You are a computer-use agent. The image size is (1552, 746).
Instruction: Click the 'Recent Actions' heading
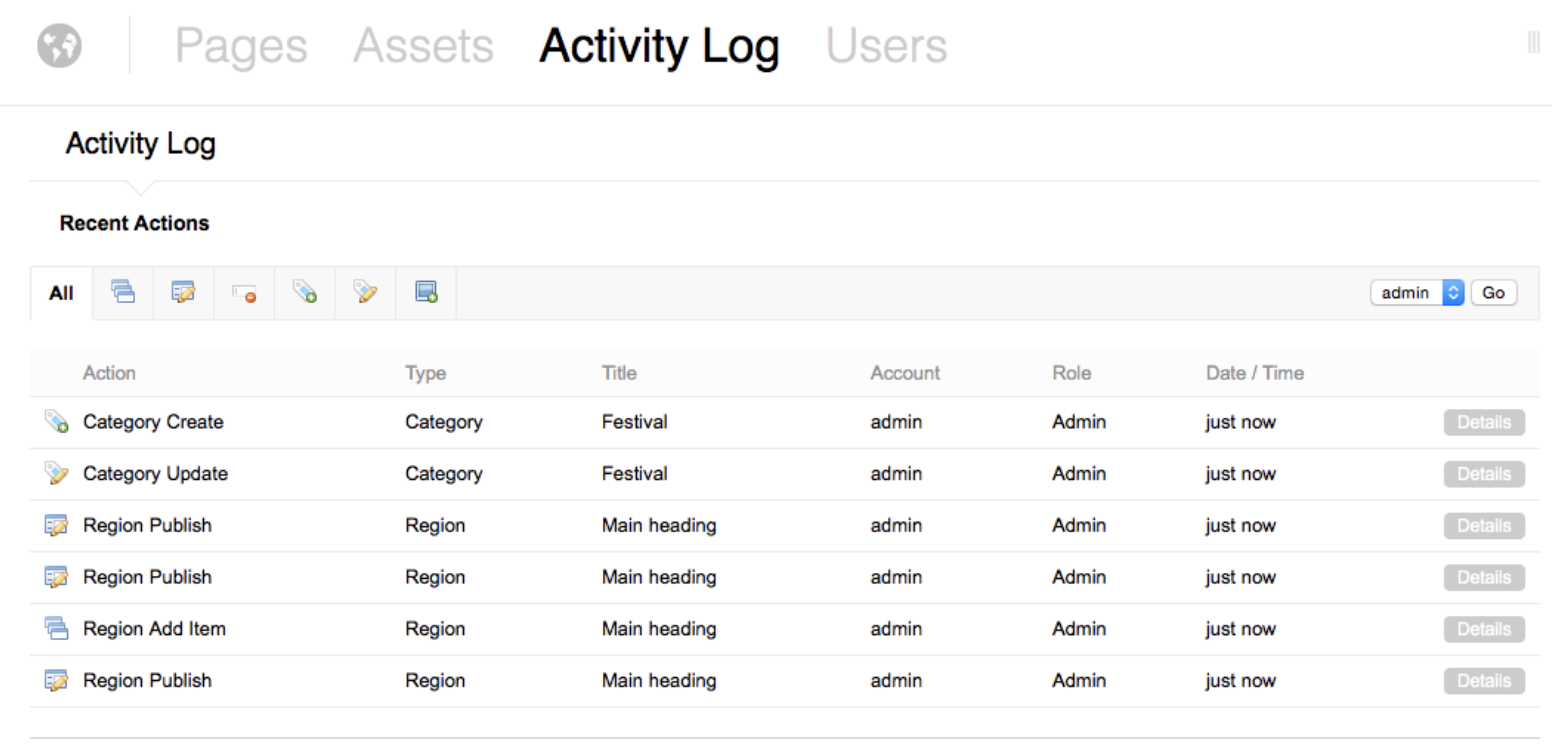click(x=135, y=223)
